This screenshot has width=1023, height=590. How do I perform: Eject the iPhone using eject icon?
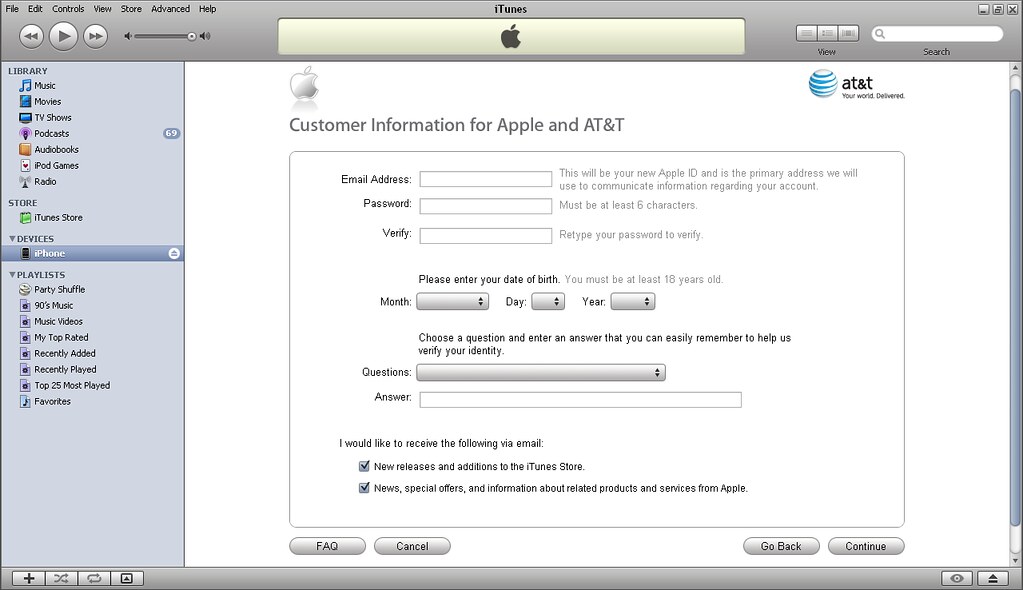[174, 253]
